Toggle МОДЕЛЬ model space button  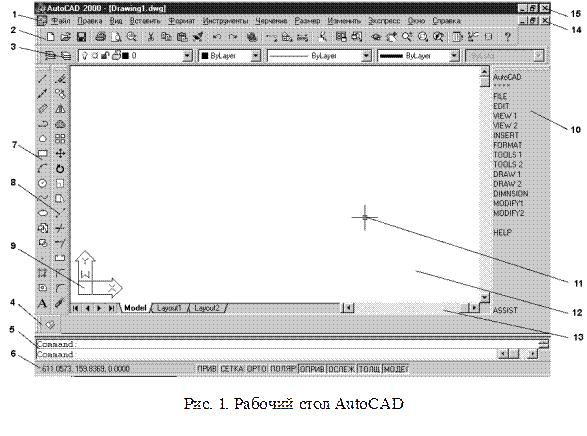point(395,369)
